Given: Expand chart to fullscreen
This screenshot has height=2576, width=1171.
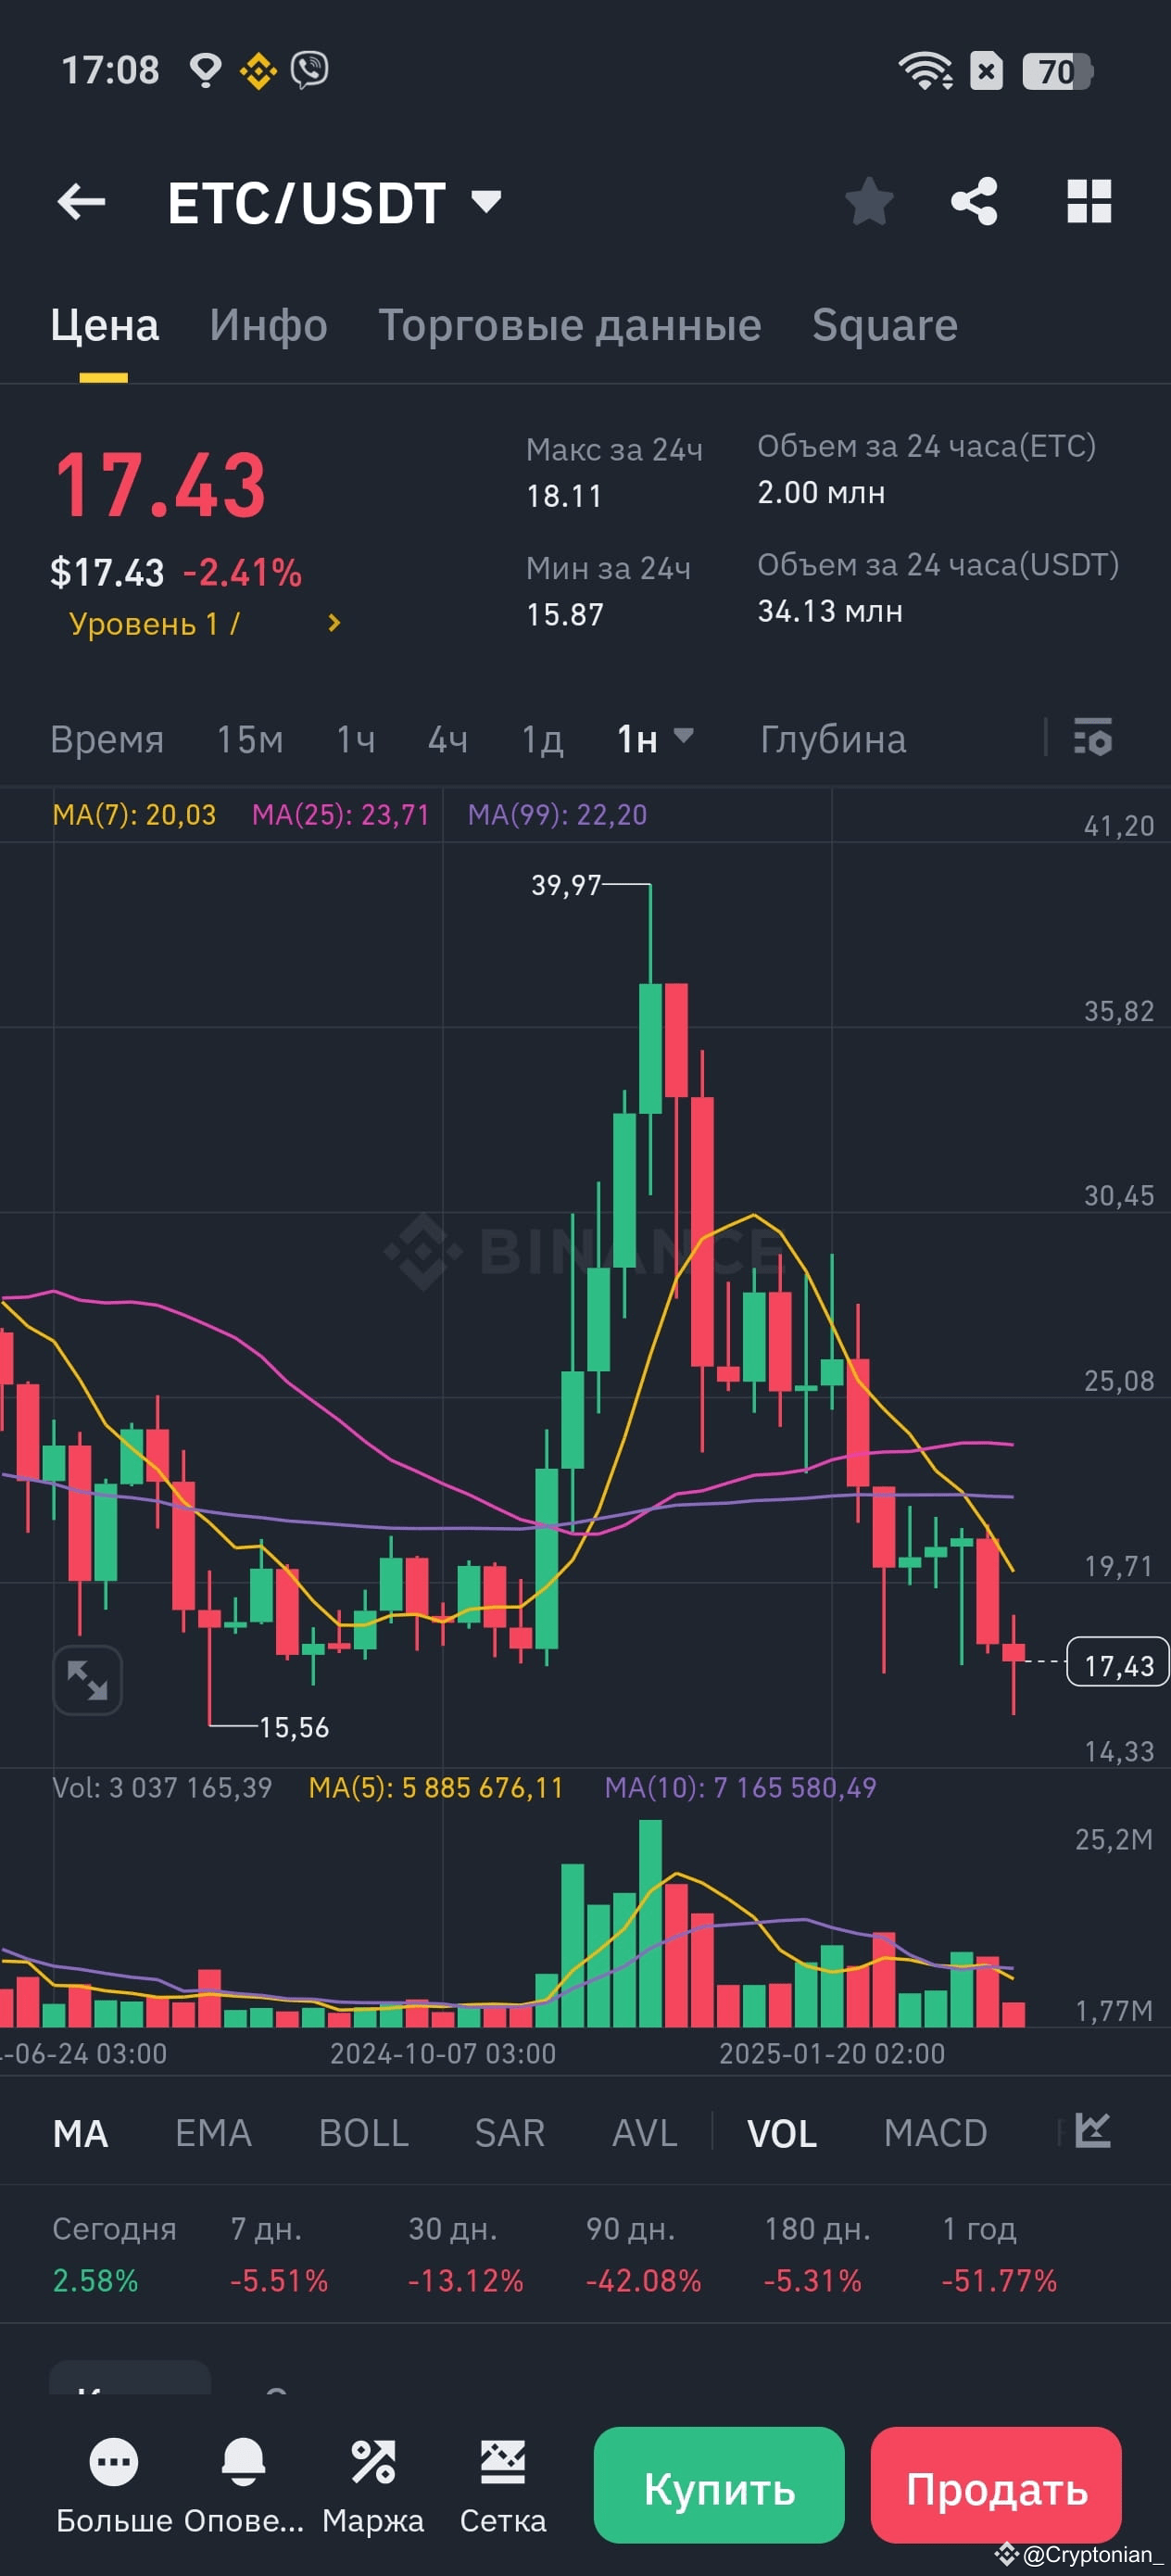Looking at the screenshot, I should [x=87, y=1679].
